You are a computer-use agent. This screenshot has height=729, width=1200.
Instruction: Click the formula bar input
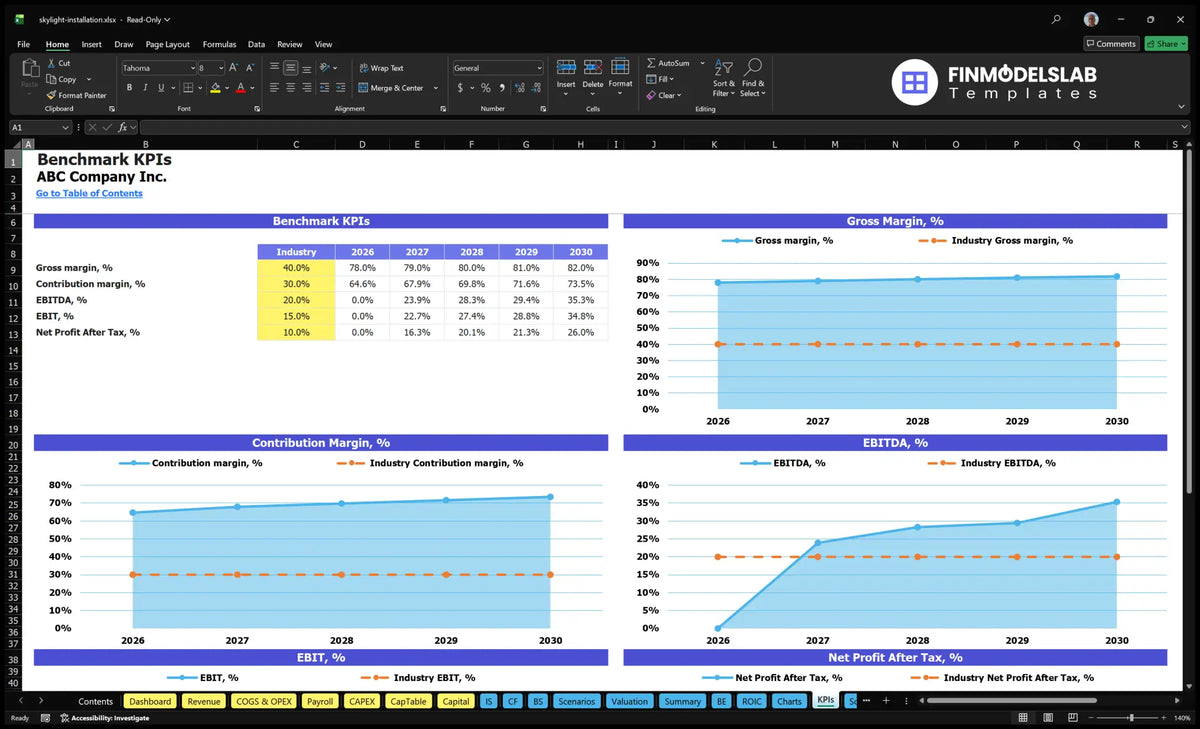[663, 127]
